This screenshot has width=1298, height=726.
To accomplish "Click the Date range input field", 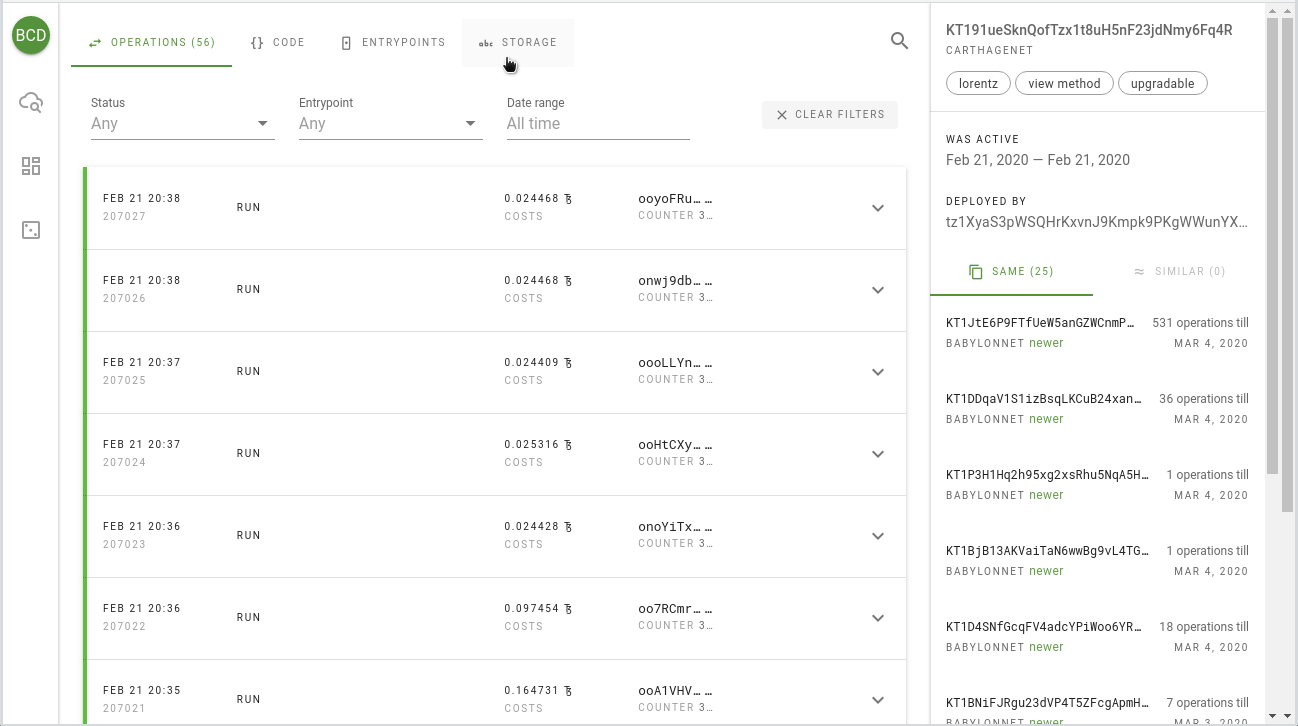I will click(x=597, y=124).
